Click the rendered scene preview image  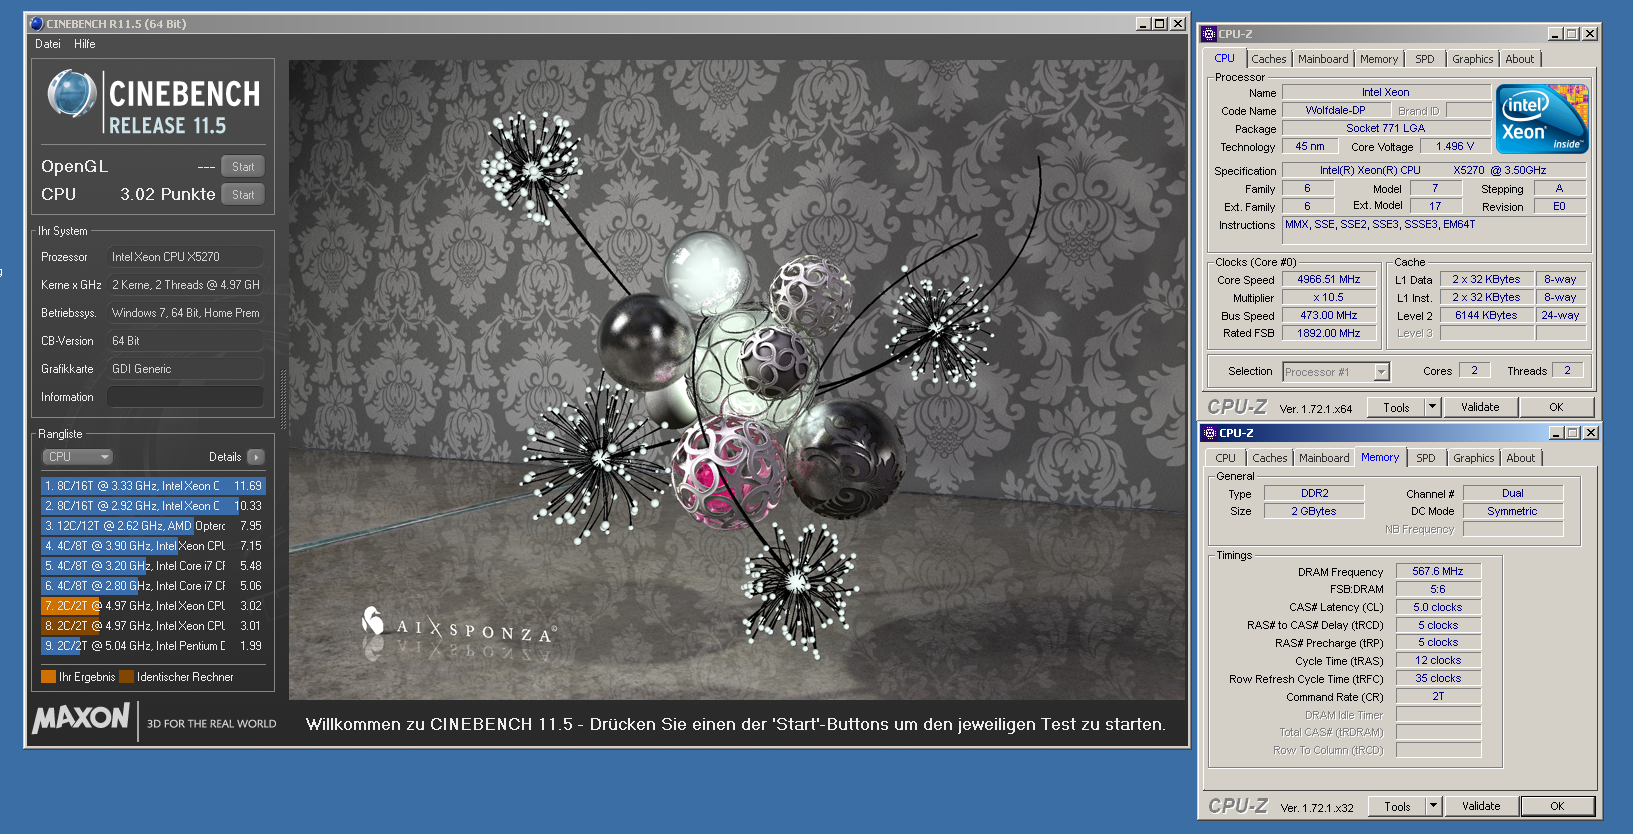737,380
